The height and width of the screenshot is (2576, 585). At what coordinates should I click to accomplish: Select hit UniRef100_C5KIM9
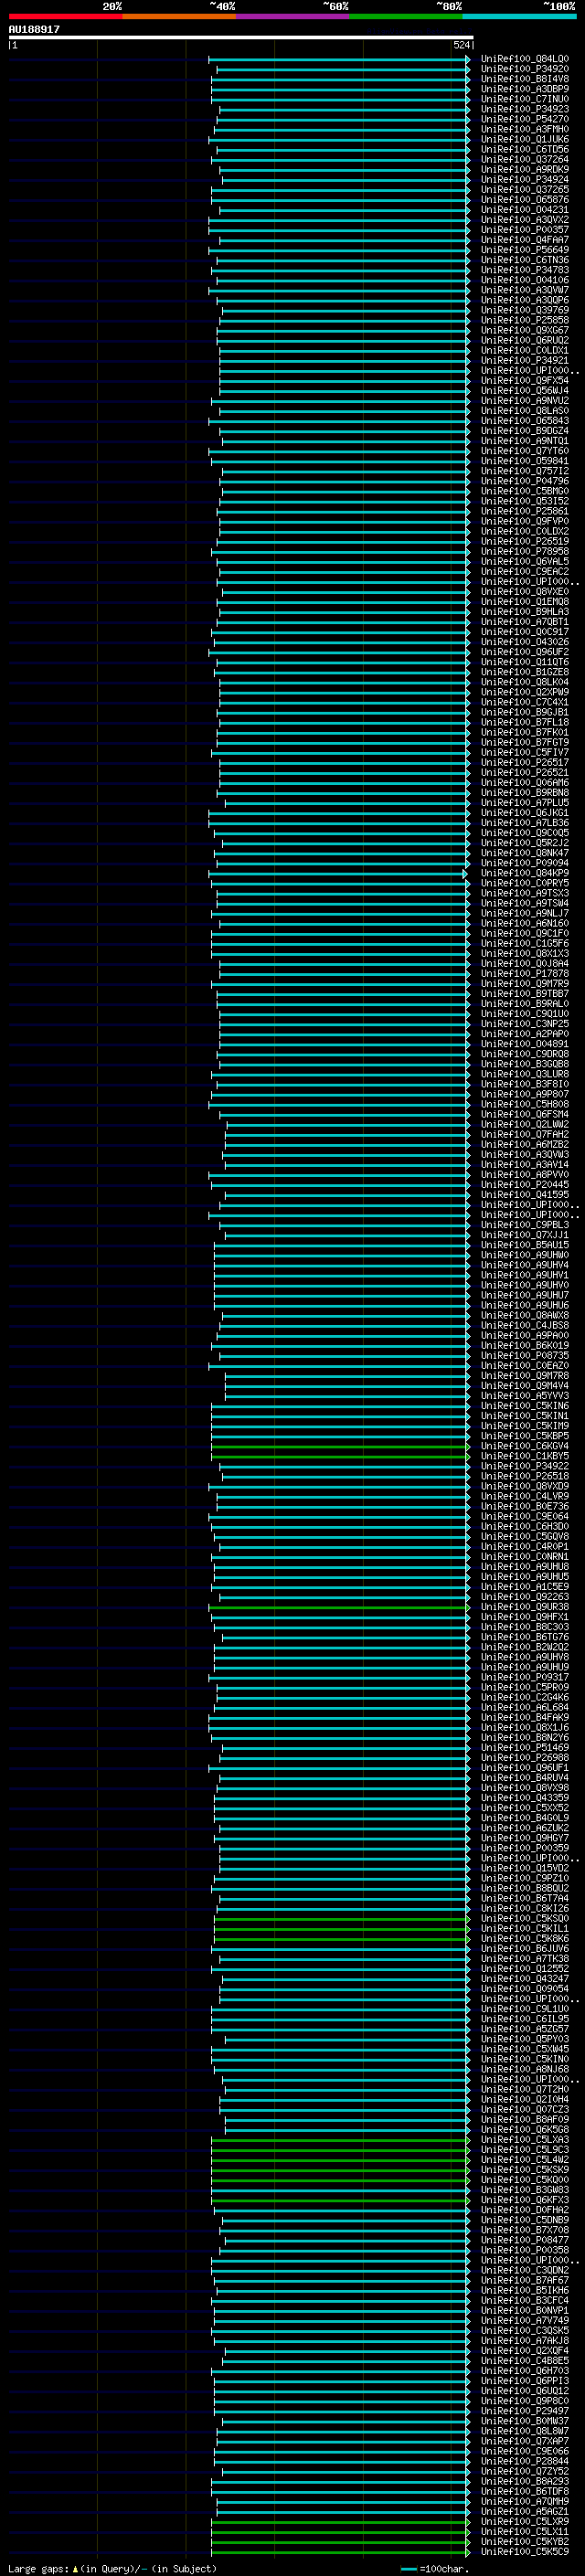(x=525, y=1426)
